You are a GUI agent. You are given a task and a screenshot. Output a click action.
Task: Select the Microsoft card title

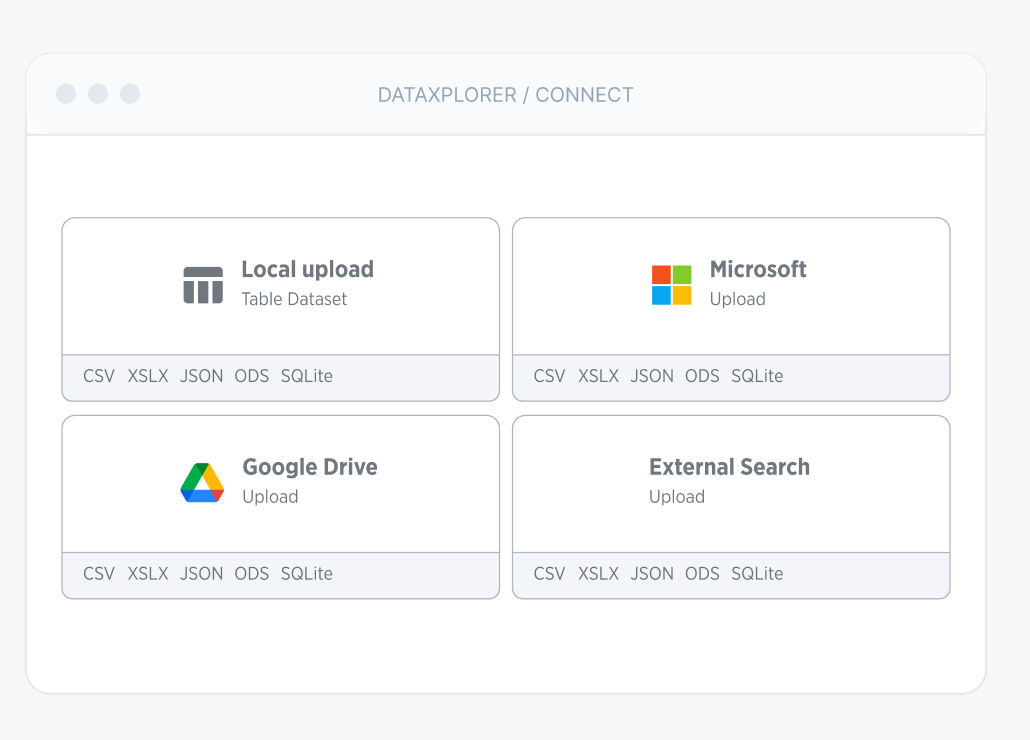[x=758, y=269]
